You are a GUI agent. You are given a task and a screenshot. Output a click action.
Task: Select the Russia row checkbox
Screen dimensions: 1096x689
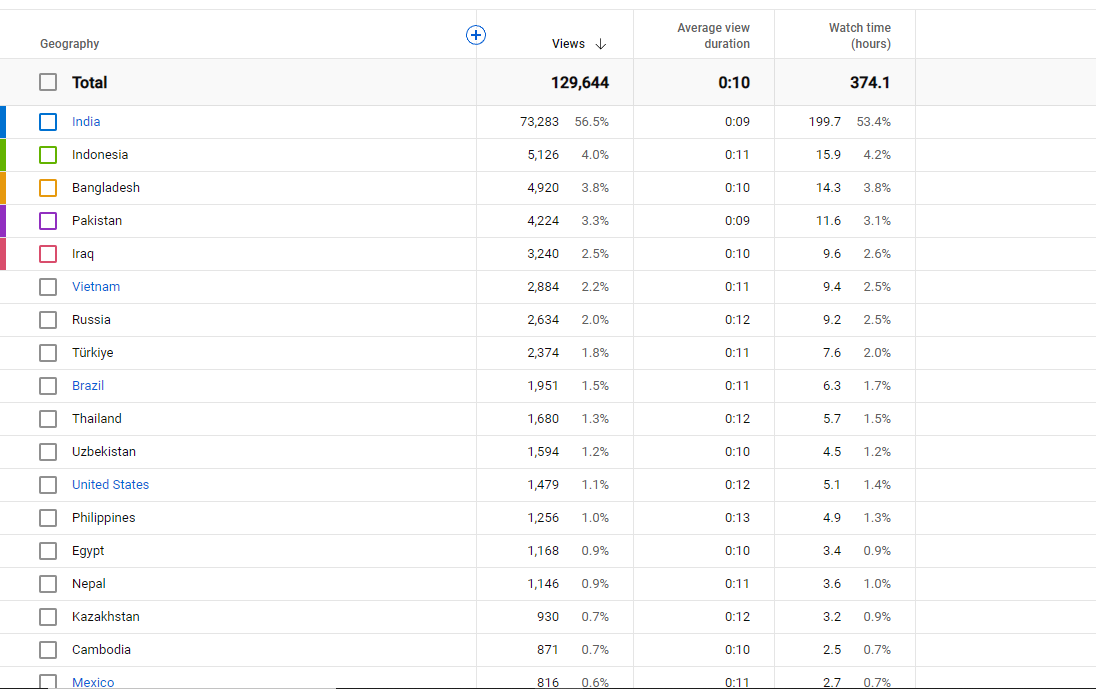[48, 320]
